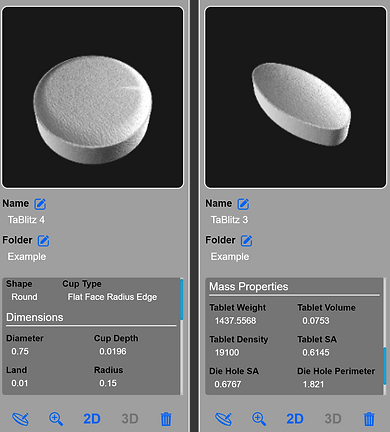Image resolution: width=390 pixels, height=432 pixels.
Task: Edit the name of TaBlitz 3
Action: pos(243,204)
